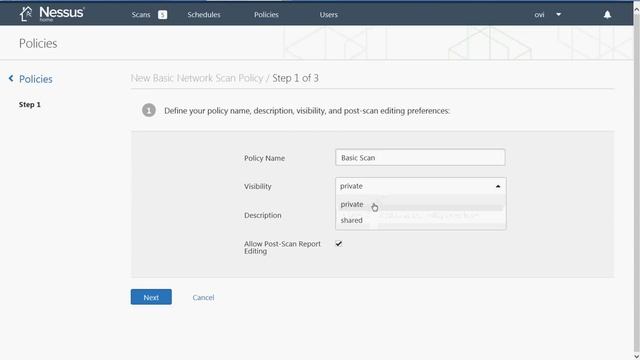Click the step 1 number circle
Screen dimensions: 640x360
tap(149, 110)
